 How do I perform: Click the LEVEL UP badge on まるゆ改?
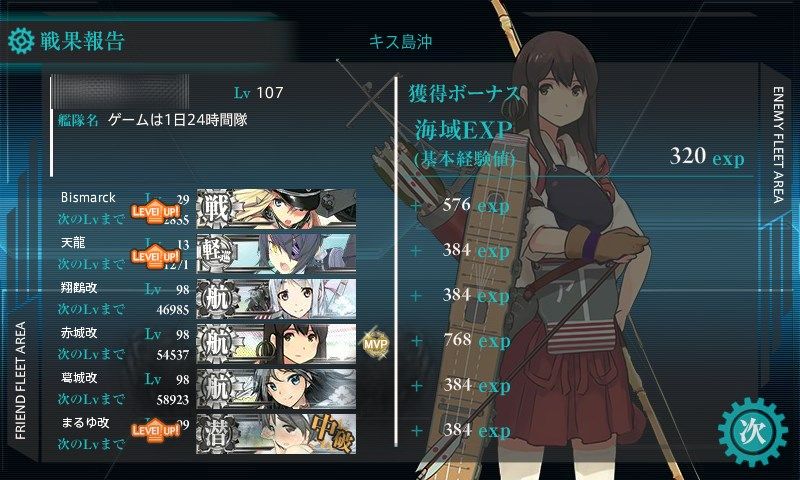[156, 430]
